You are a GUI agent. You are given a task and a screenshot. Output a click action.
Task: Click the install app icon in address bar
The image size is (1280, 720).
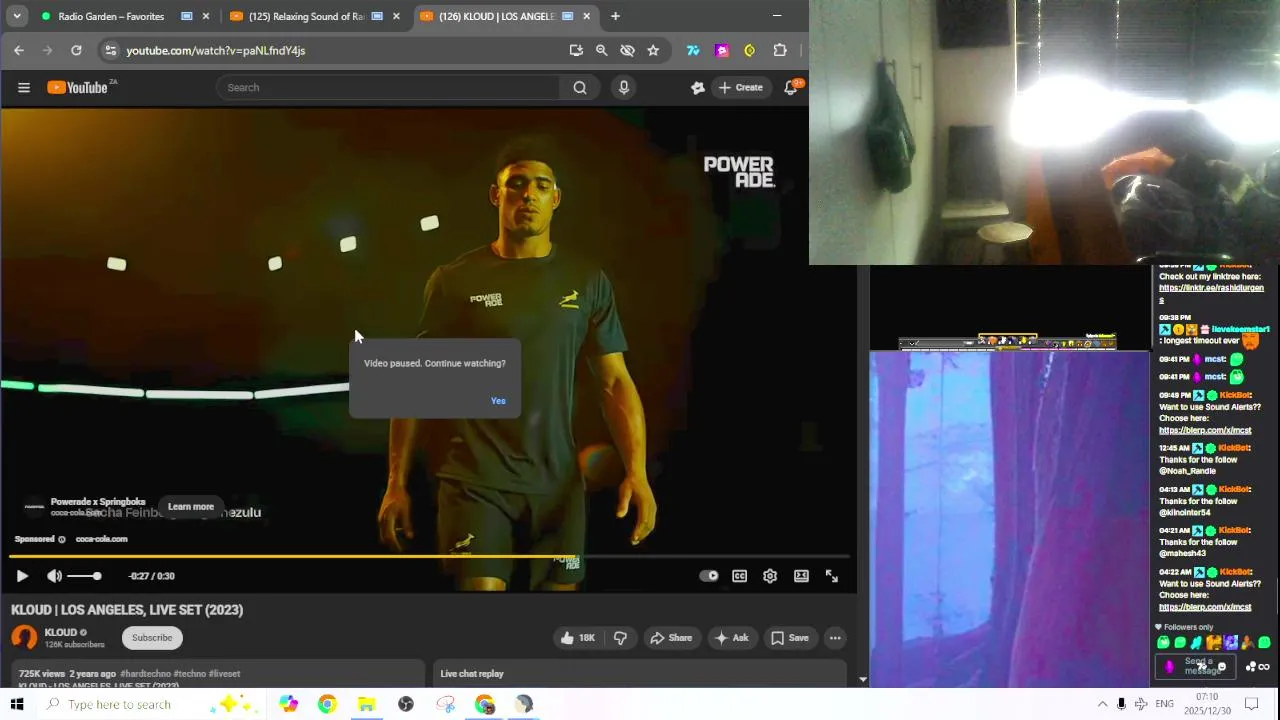point(576,50)
